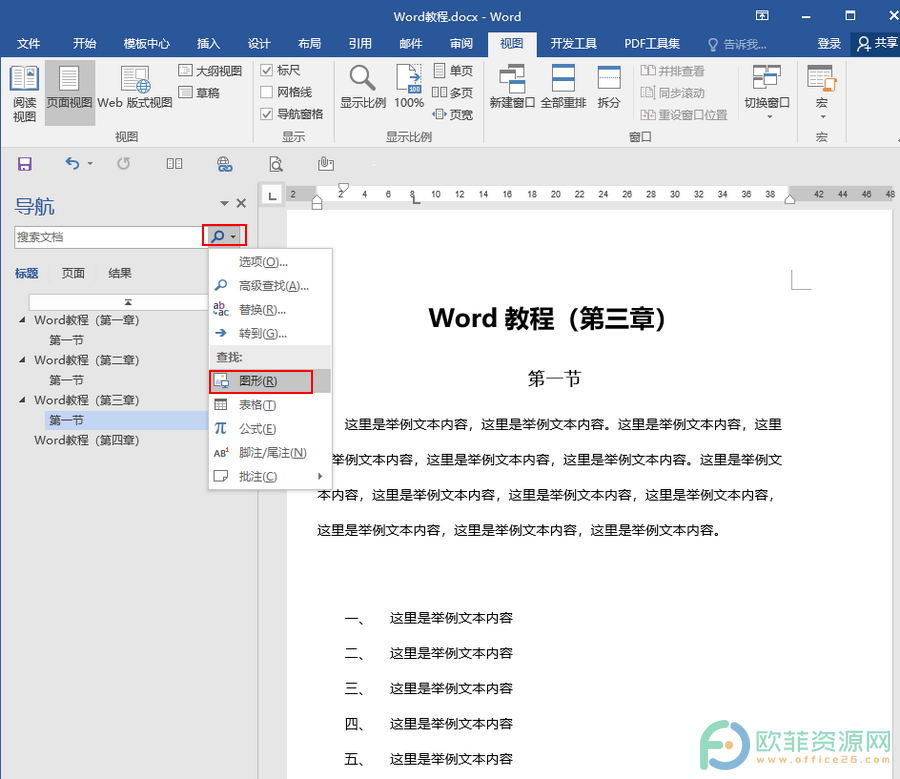Viewport: 900px width, 779px height.
Task: Select 公式(E) in the find menu
Action: pos(270,429)
